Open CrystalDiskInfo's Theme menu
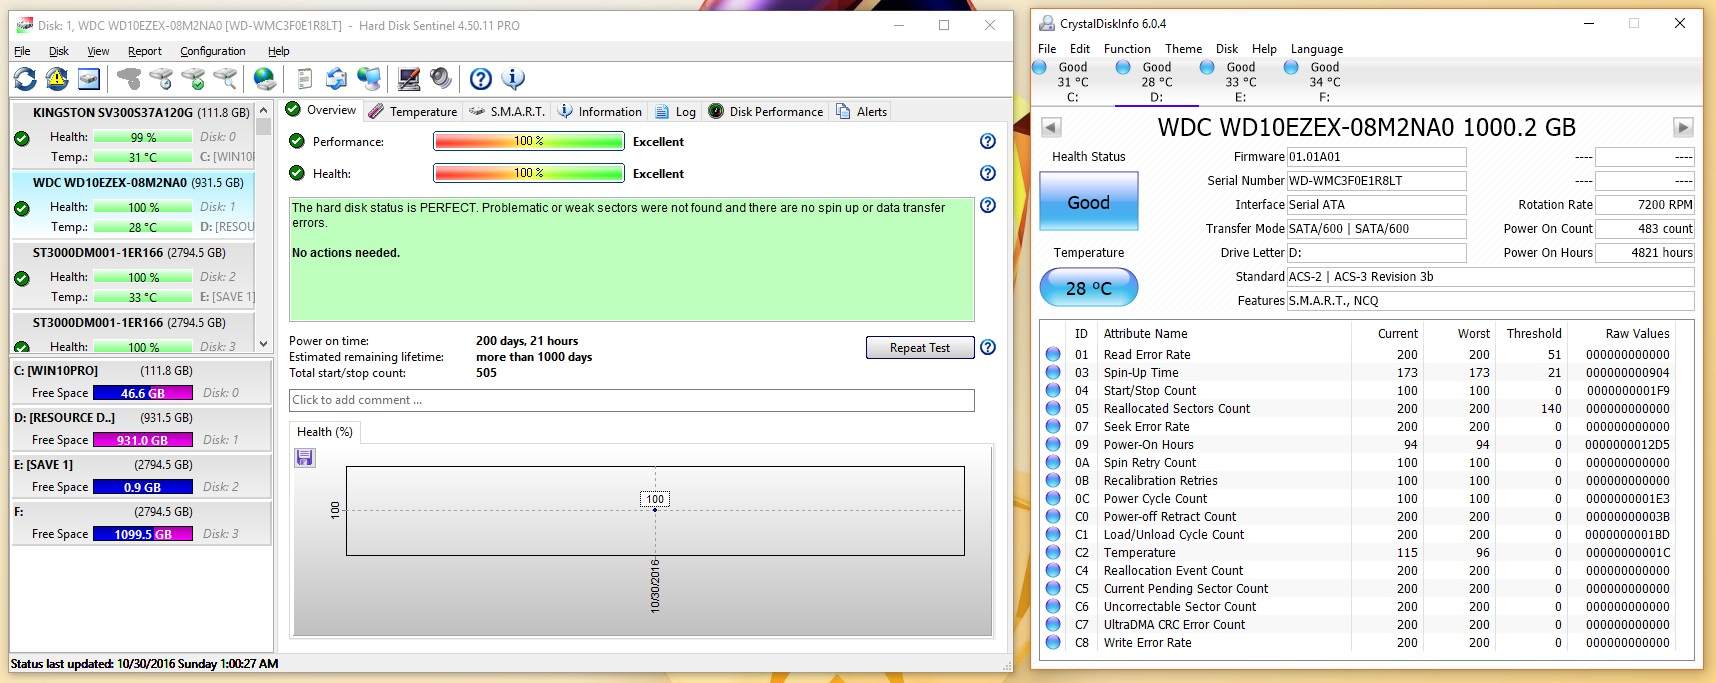The image size is (1716, 683). tap(1183, 48)
